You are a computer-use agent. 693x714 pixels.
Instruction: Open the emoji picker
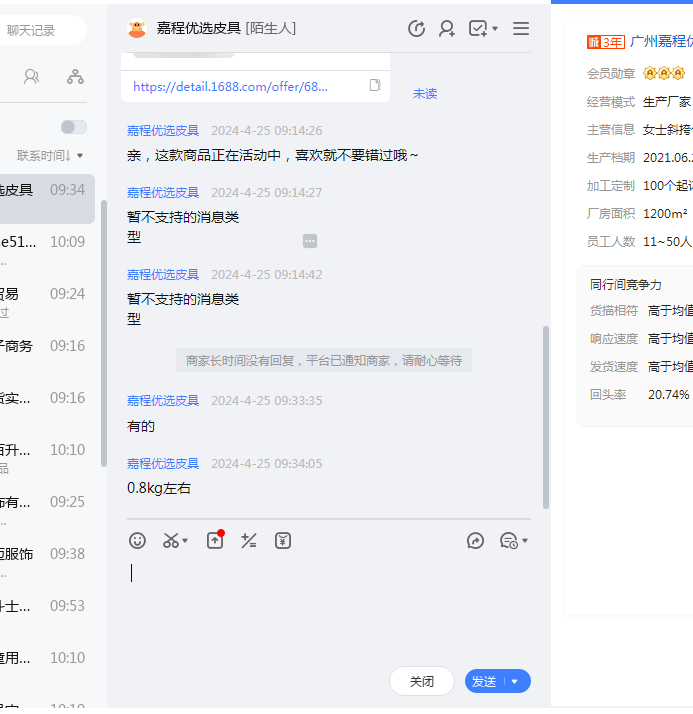138,540
